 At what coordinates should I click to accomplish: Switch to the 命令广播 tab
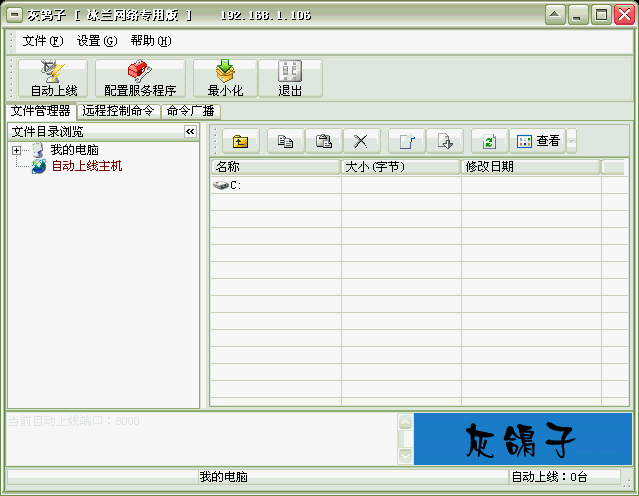coord(190,111)
